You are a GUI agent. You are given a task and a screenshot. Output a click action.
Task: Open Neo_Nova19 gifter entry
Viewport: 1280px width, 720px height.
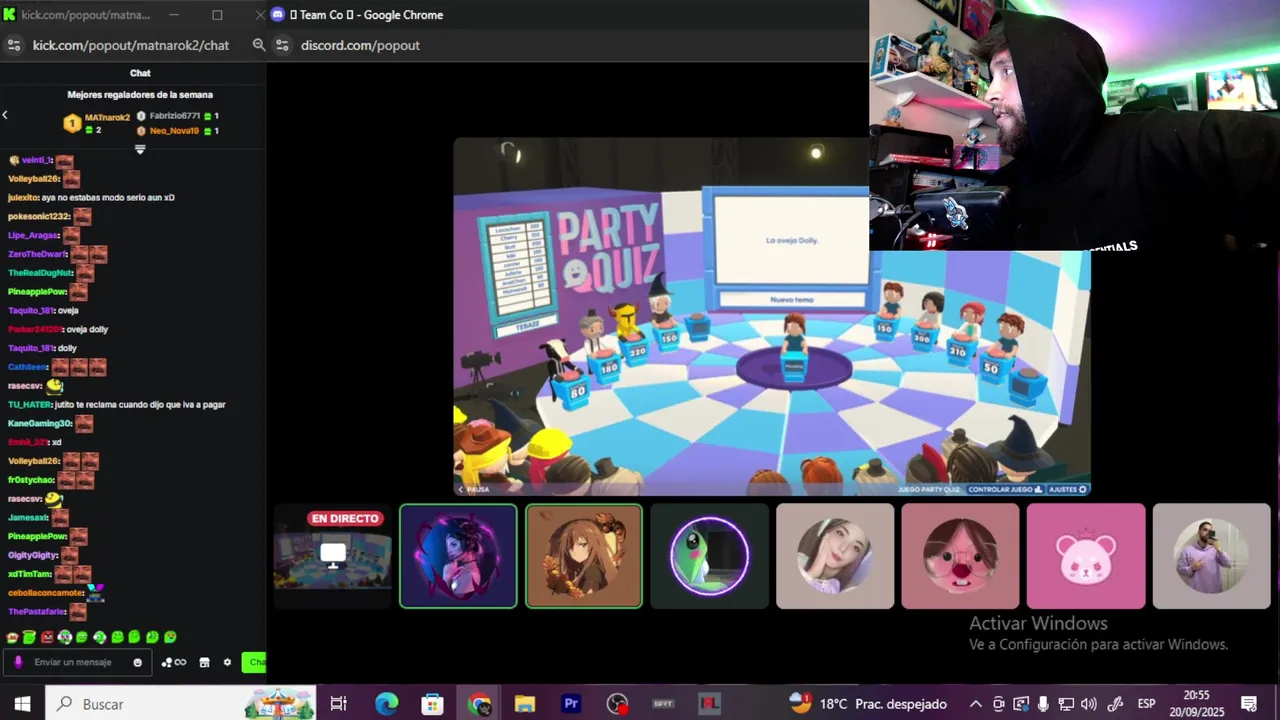[177, 131]
